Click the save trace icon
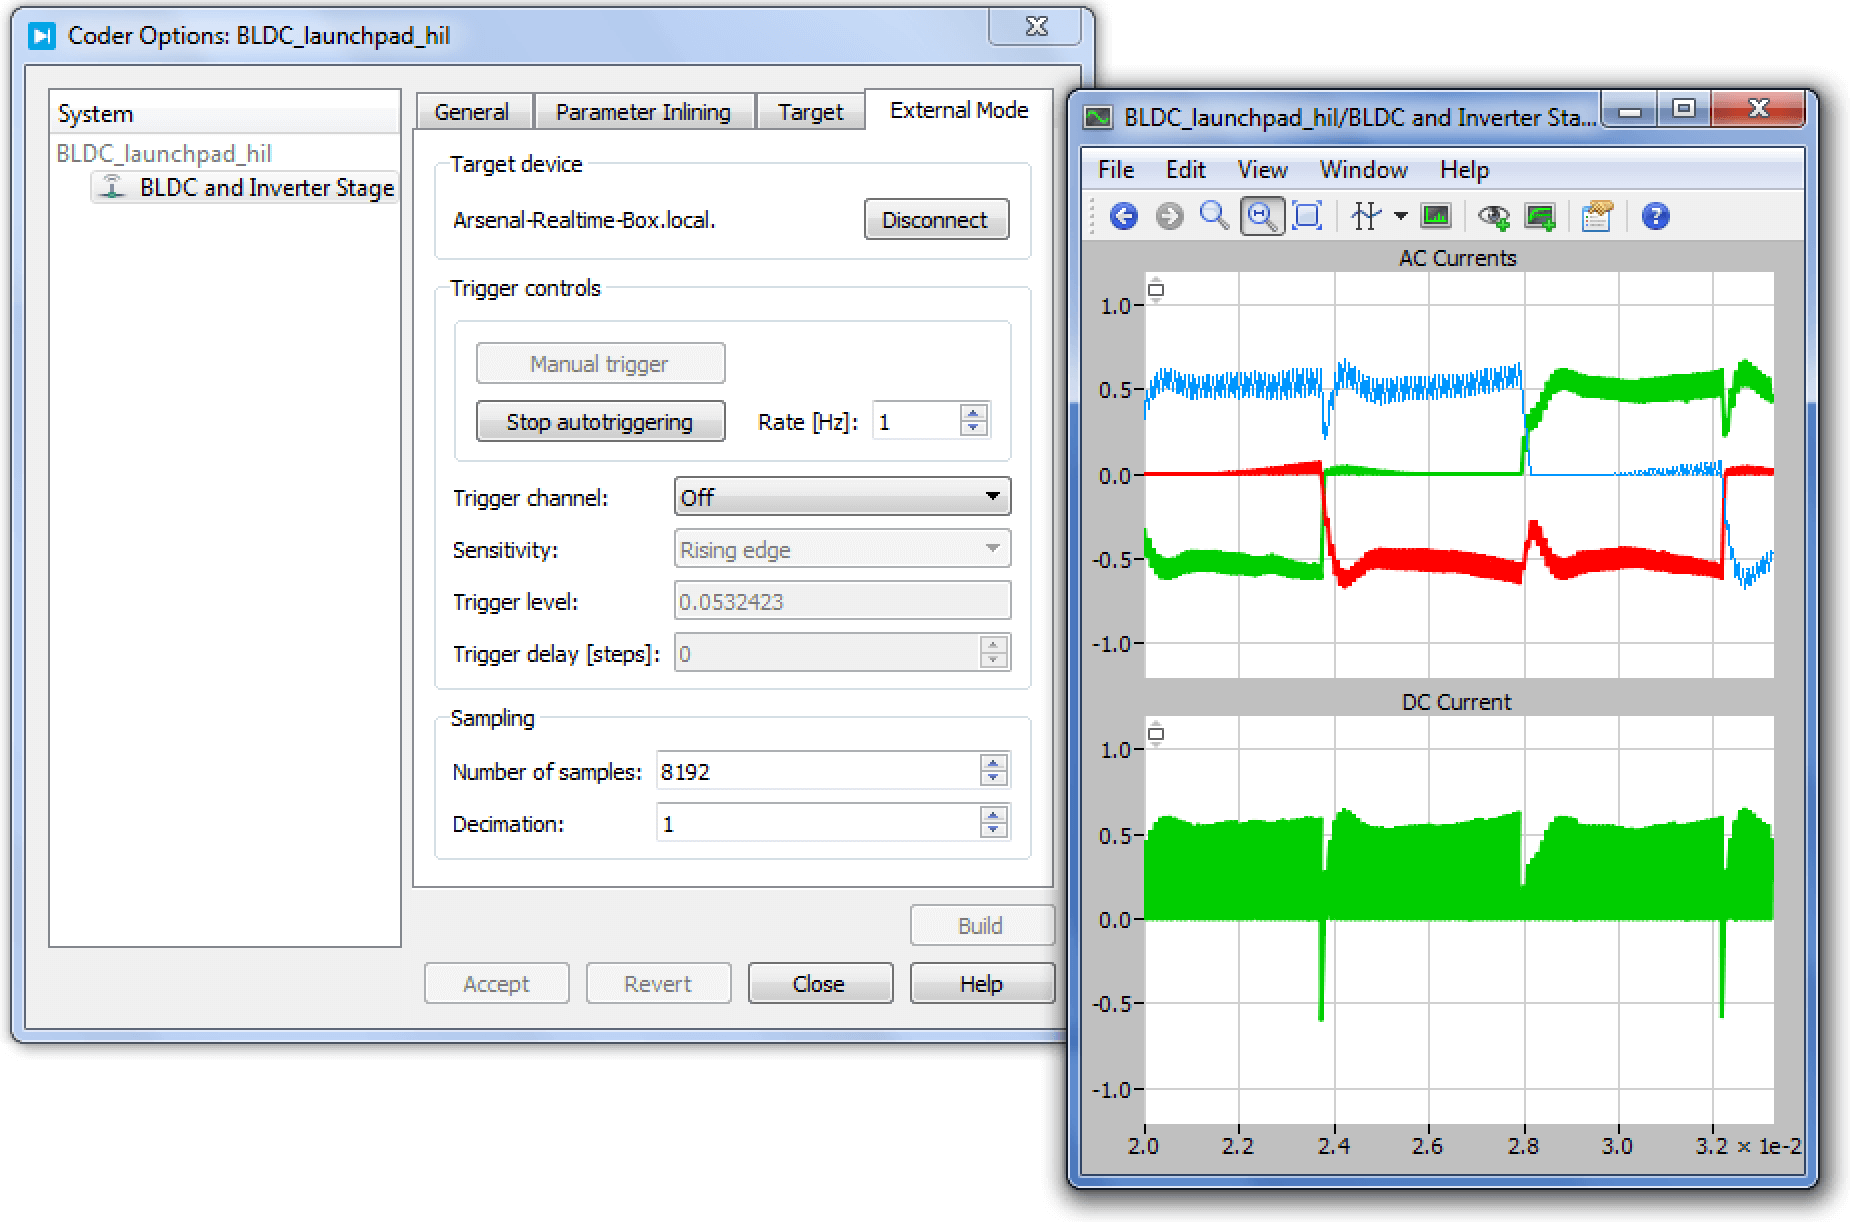The height and width of the screenshot is (1222, 1850). (x=1541, y=216)
